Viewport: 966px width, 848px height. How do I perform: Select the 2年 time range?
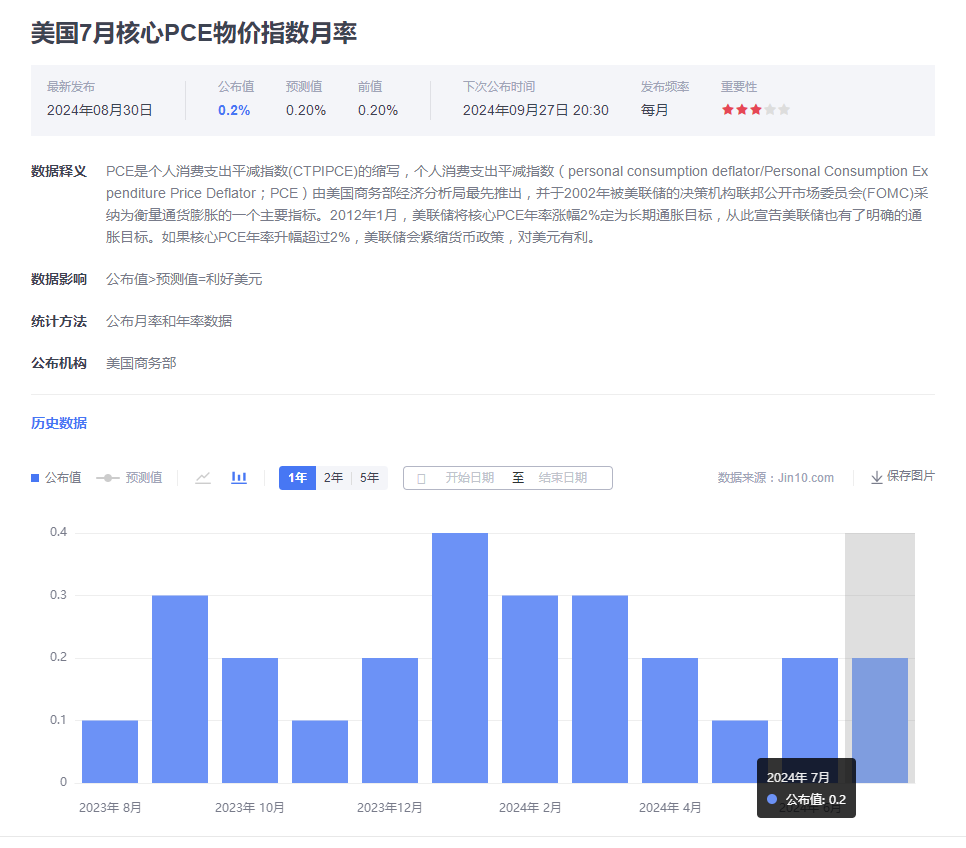tap(333, 478)
